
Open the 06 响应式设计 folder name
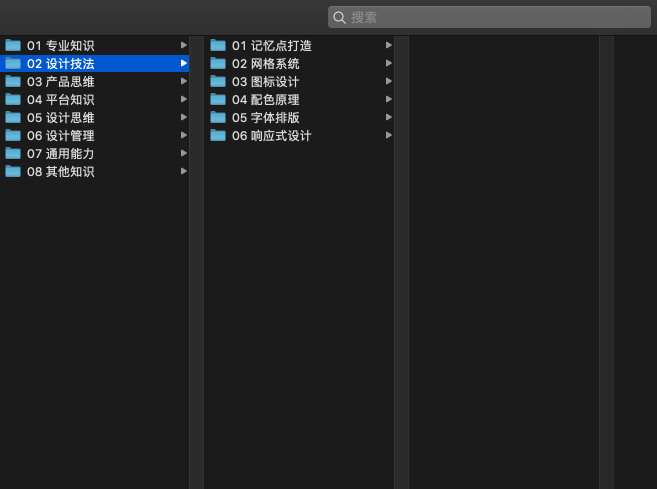coord(272,136)
